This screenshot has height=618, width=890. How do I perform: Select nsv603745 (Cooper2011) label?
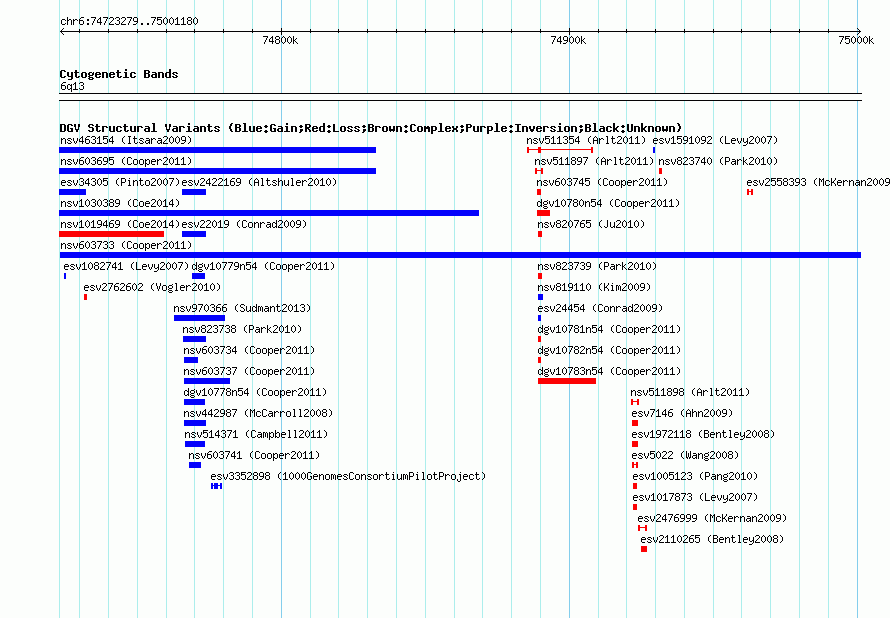(x=602, y=182)
